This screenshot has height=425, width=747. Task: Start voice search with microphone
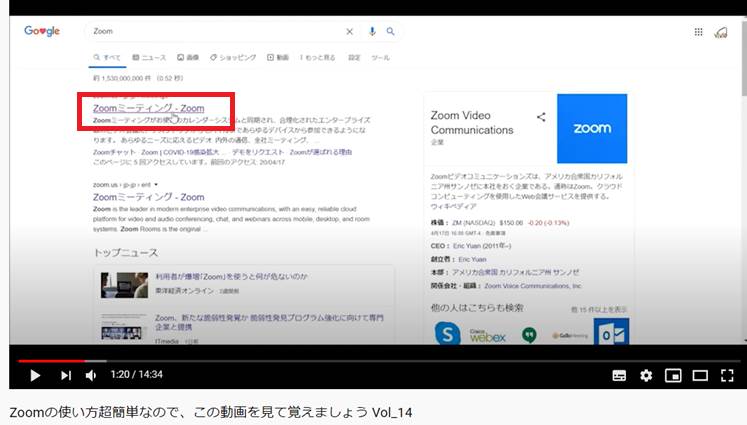pyautogui.click(x=372, y=31)
